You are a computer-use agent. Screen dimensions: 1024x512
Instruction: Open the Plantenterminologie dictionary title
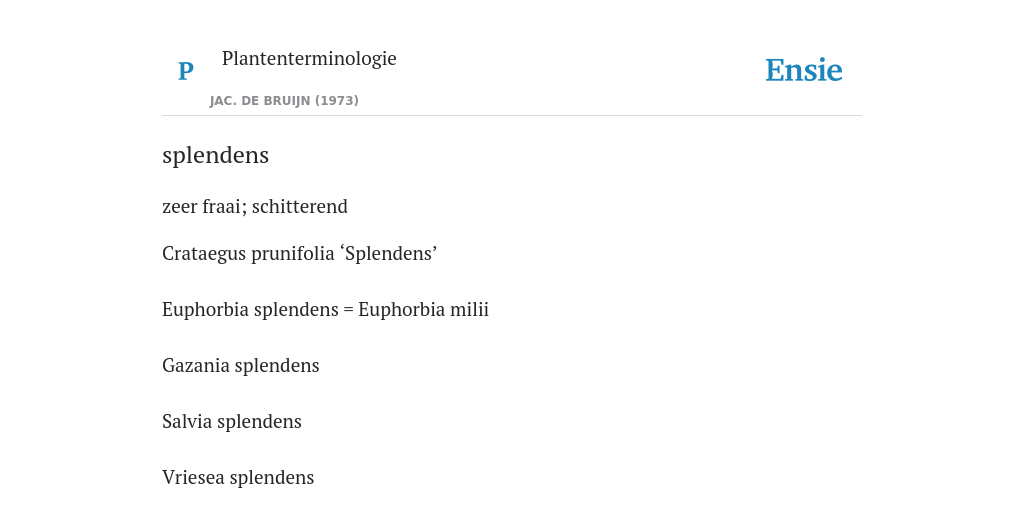tap(309, 58)
